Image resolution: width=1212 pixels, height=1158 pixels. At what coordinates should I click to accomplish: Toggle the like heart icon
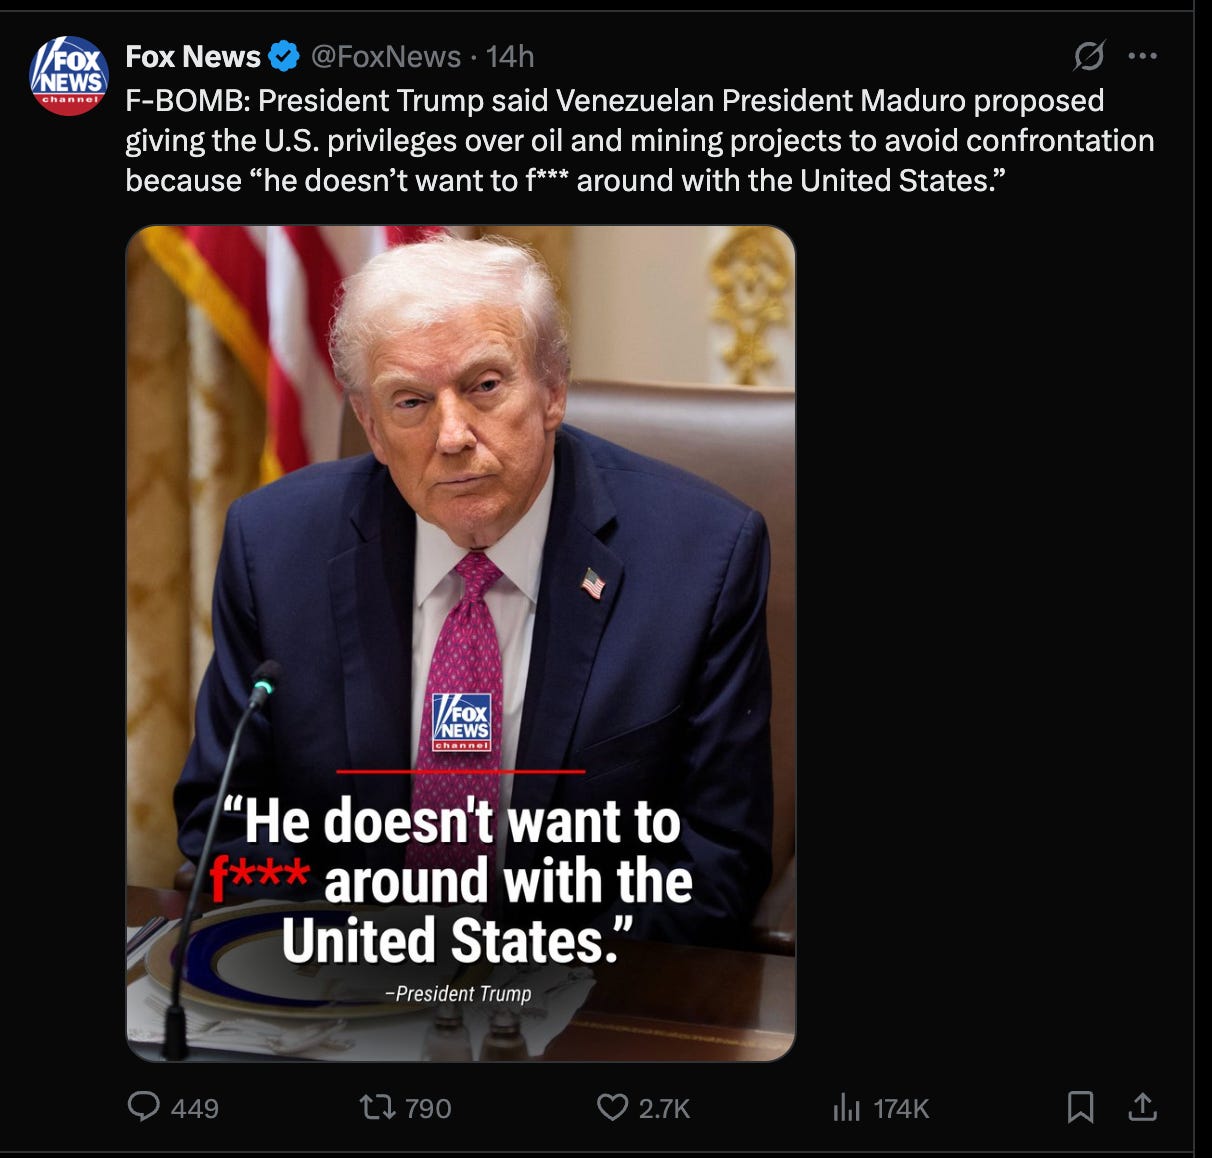pyautogui.click(x=612, y=1107)
